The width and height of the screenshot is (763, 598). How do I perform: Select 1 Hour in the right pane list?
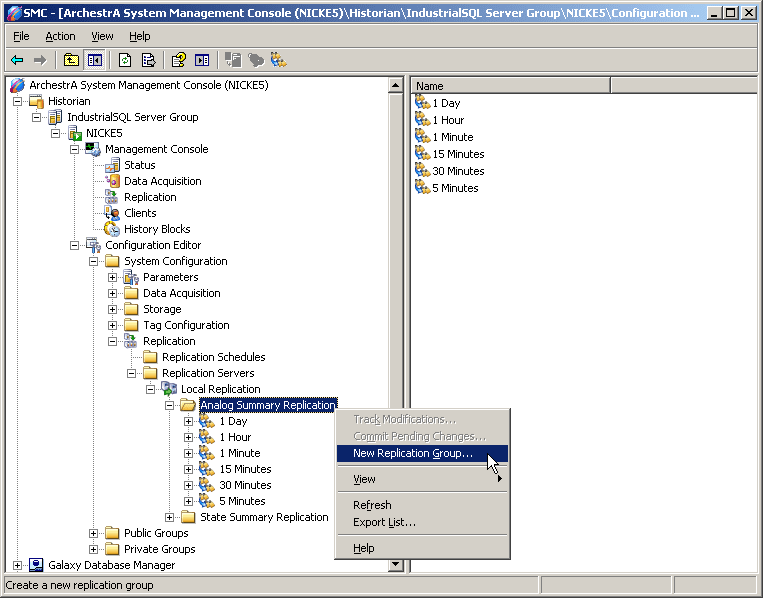pos(448,120)
